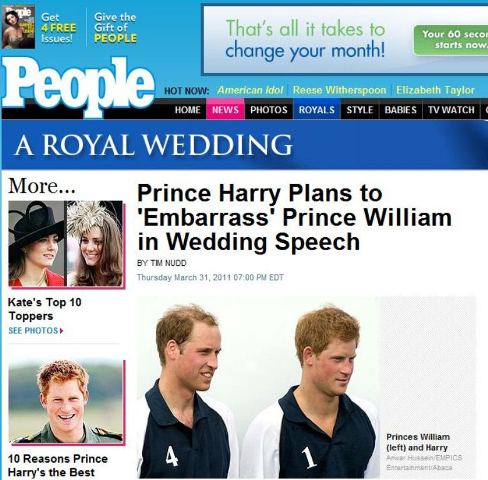
Task: Click the Get 4 FREE Issues link
Action: click(x=58, y=28)
